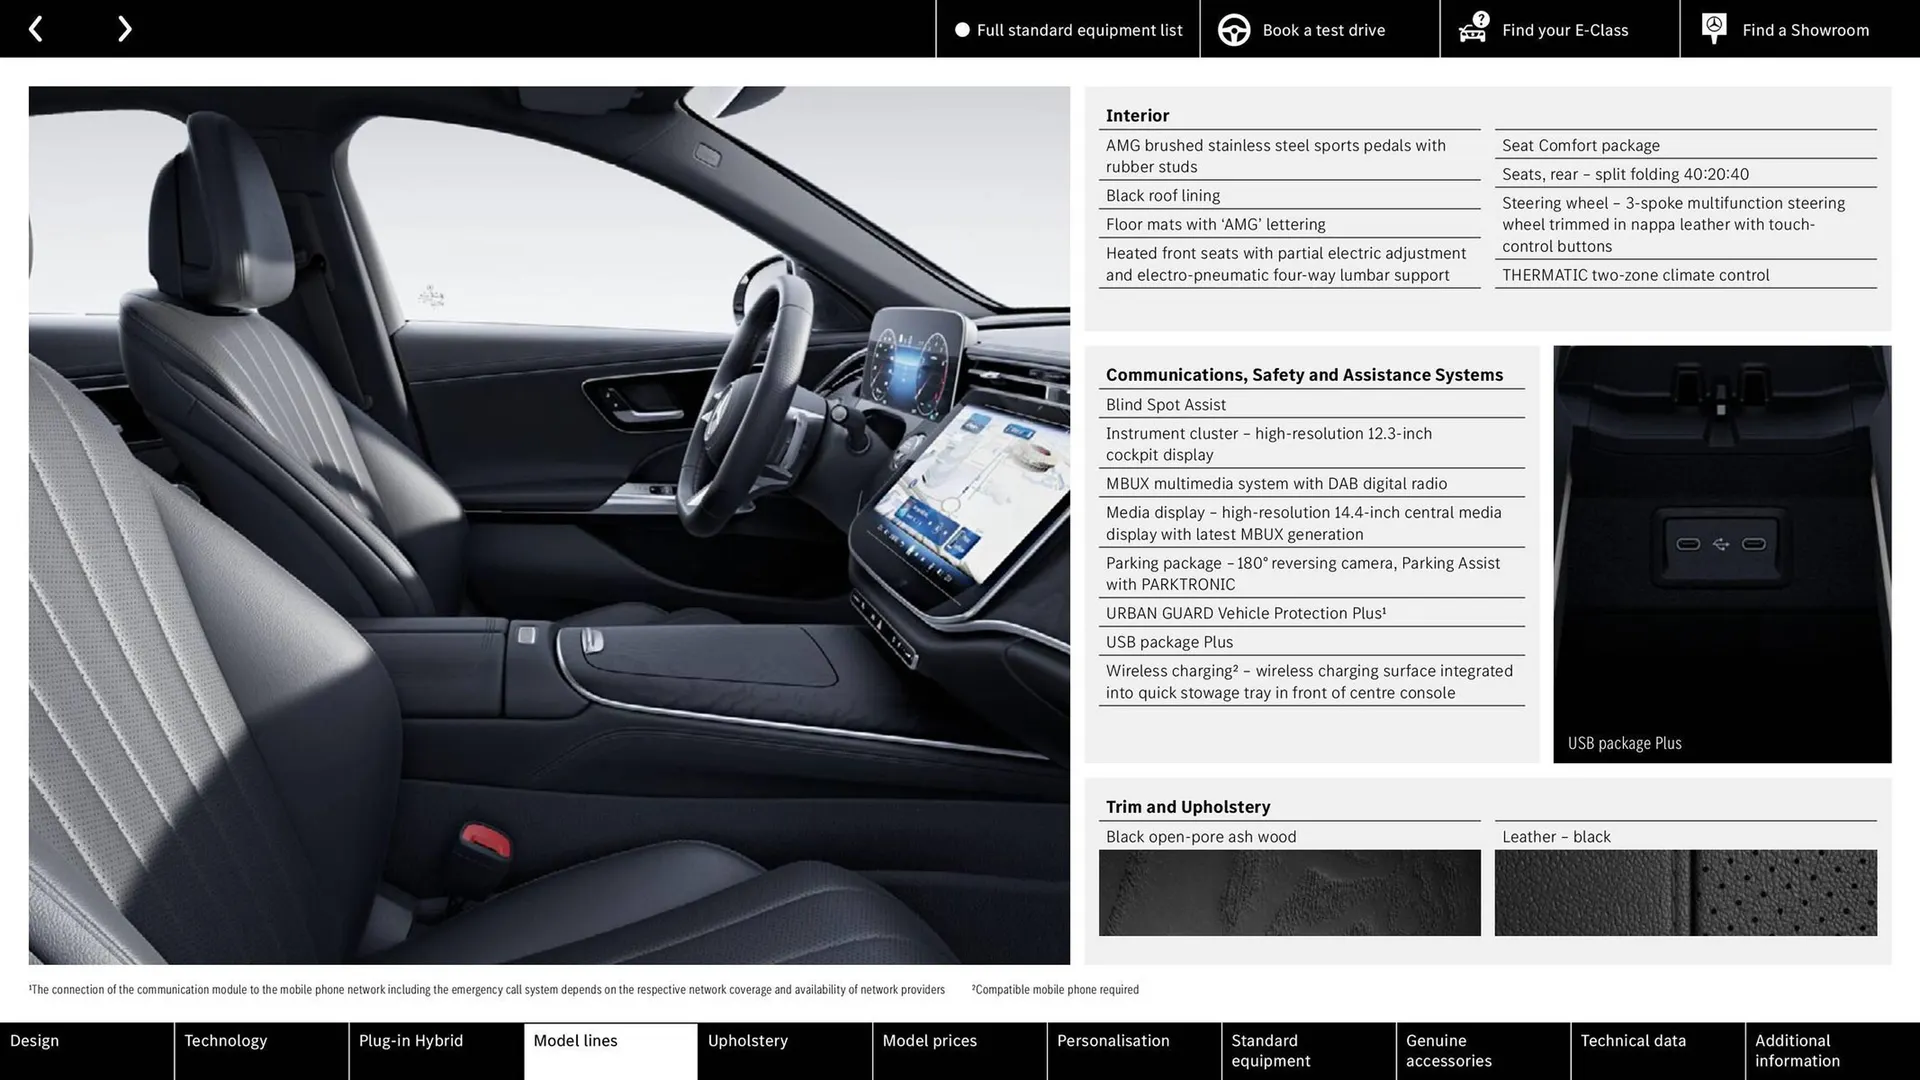Click the Leather black upholstery swatch

pyautogui.click(x=1686, y=893)
